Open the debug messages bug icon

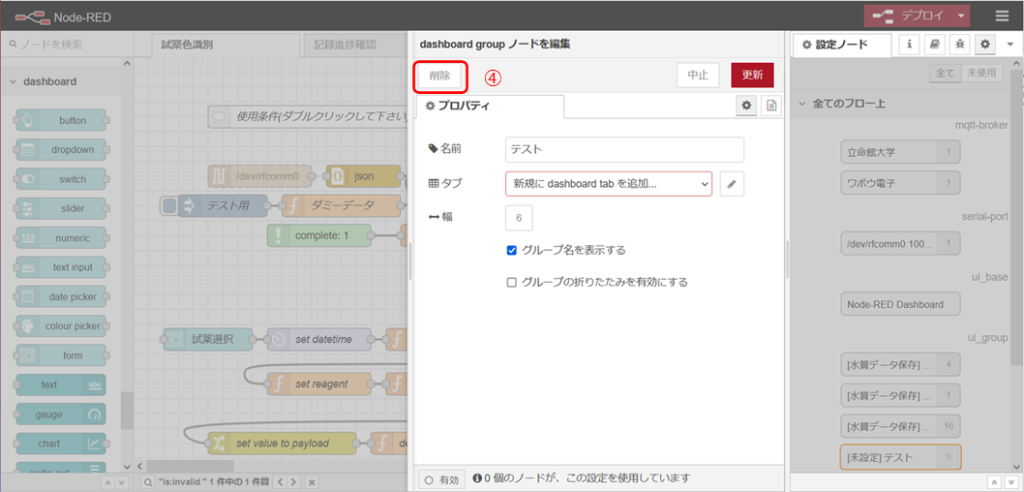959,45
